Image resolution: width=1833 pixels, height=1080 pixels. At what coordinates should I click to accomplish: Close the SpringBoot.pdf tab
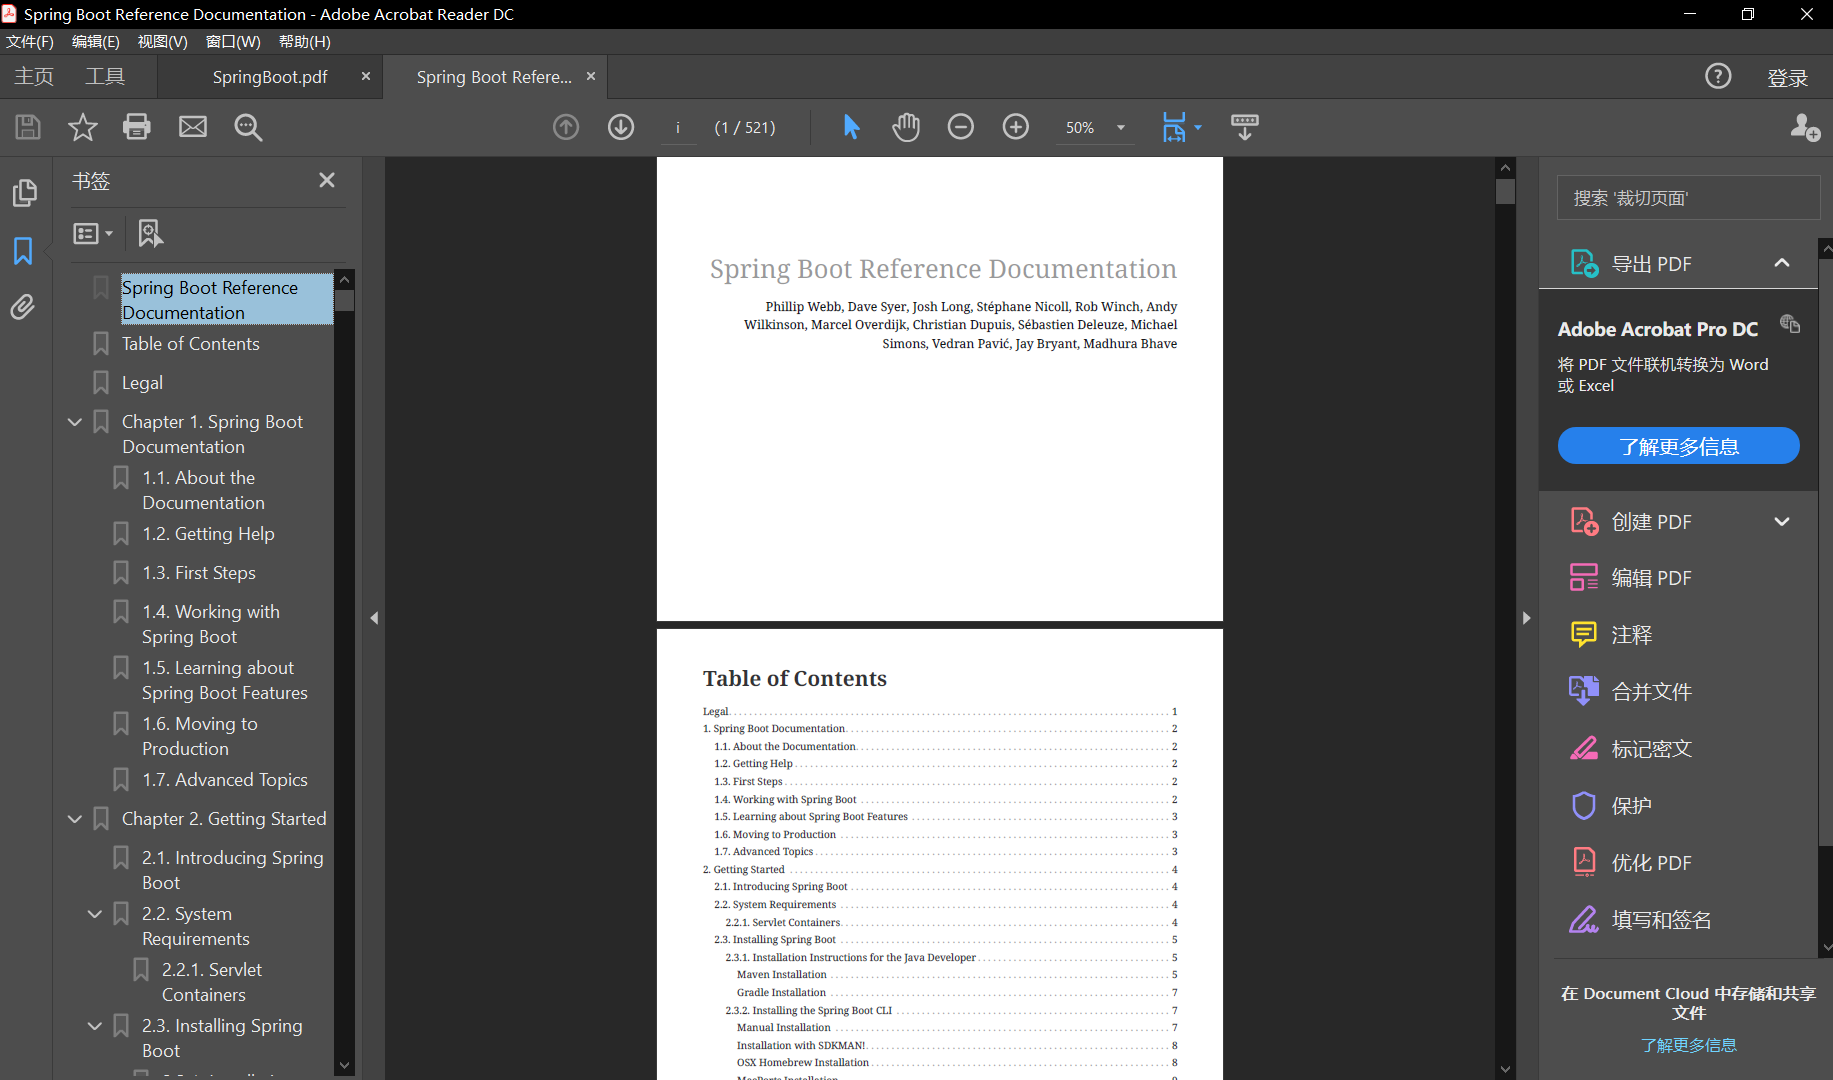(x=366, y=76)
